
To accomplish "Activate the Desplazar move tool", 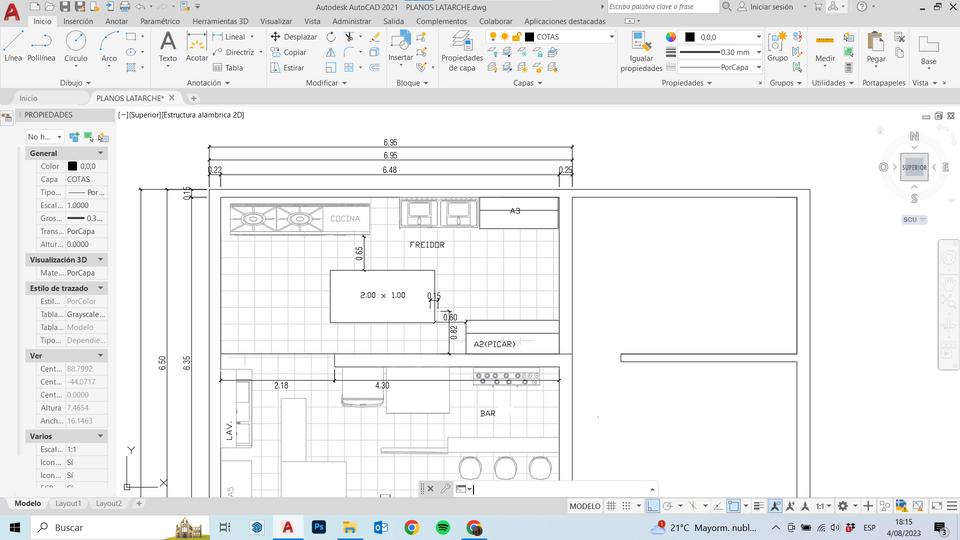I will point(294,37).
